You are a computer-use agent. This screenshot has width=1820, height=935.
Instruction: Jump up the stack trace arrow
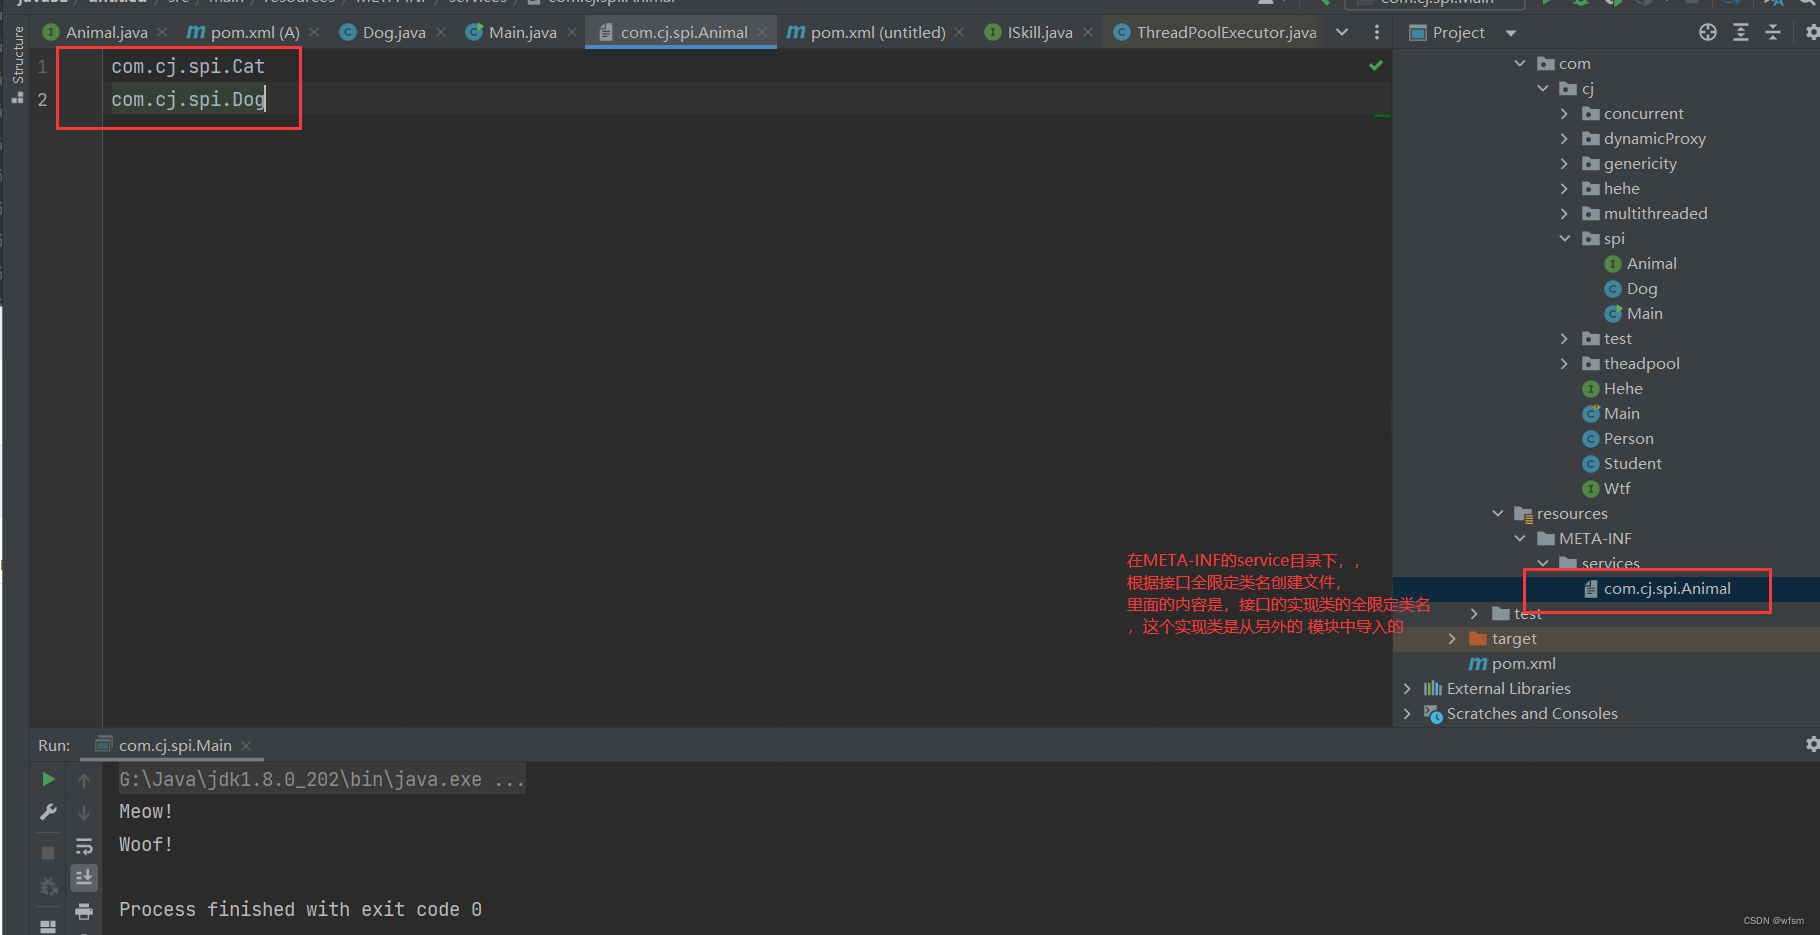click(84, 780)
